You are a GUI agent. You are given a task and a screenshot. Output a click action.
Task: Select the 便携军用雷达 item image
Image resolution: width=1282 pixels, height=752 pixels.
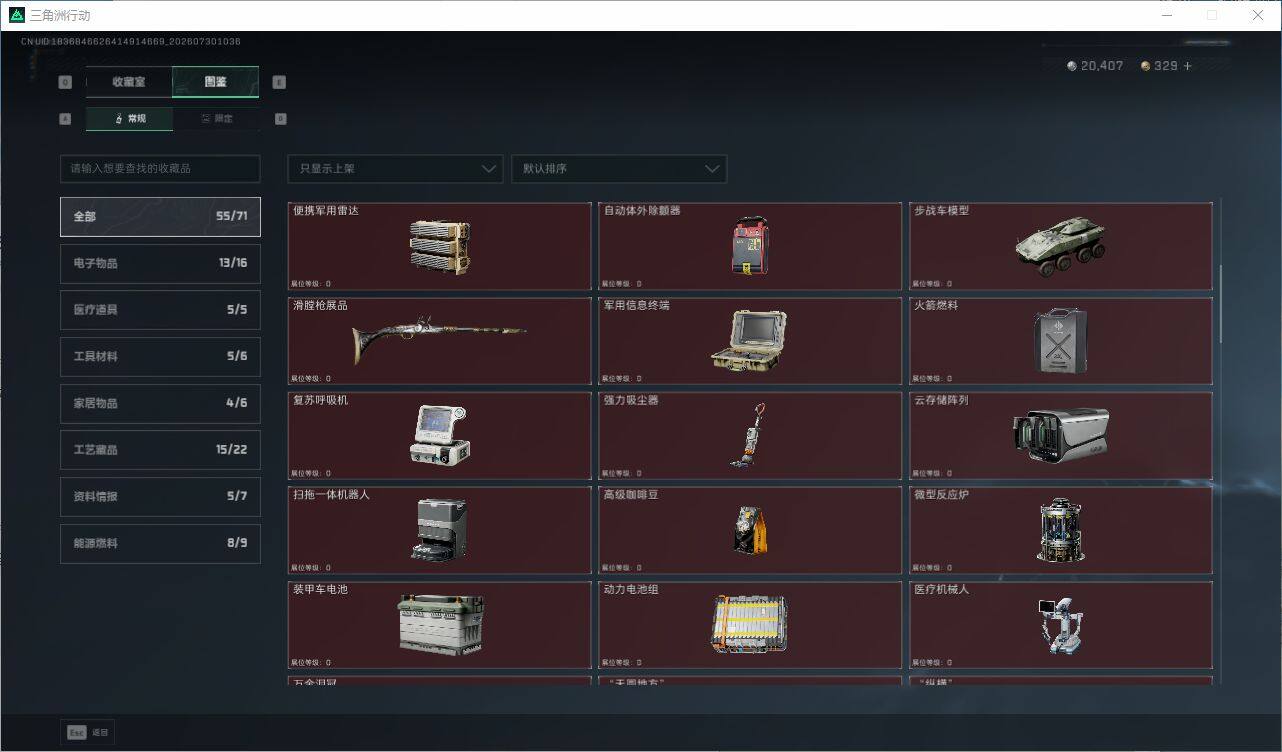[440, 247]
